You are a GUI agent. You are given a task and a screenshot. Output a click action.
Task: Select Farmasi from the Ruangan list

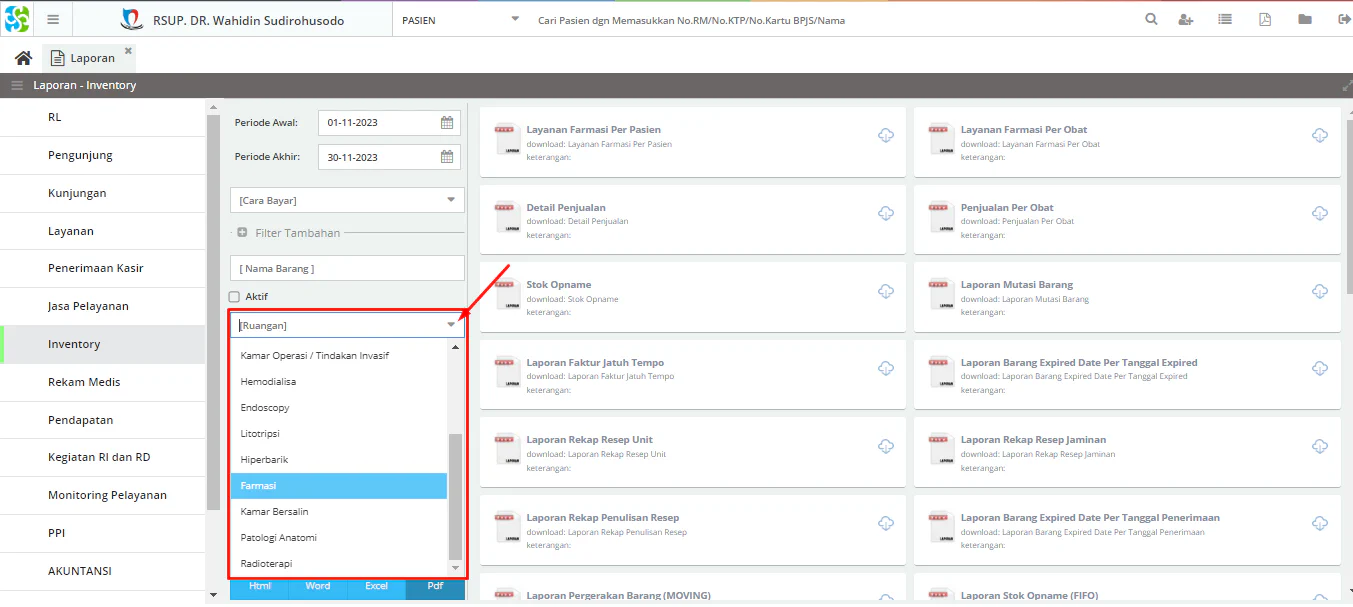tap(338, 486)
